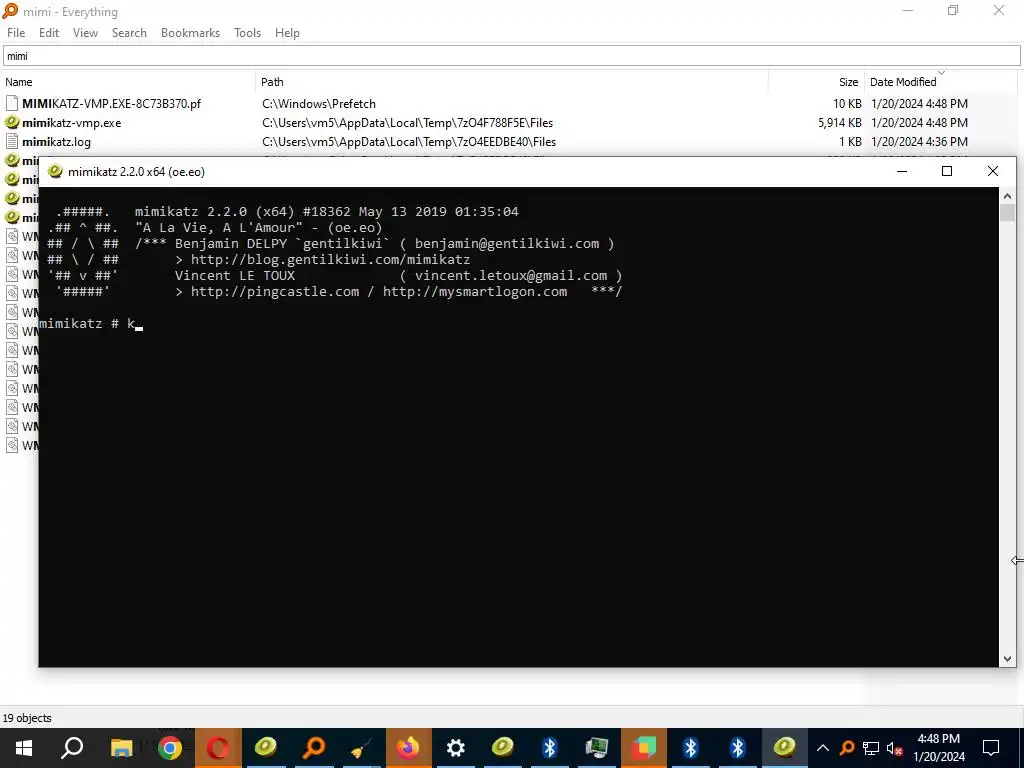Switch to Everything search taskbar button
The image size is (1024, 768).
click(x=314, y=748)
